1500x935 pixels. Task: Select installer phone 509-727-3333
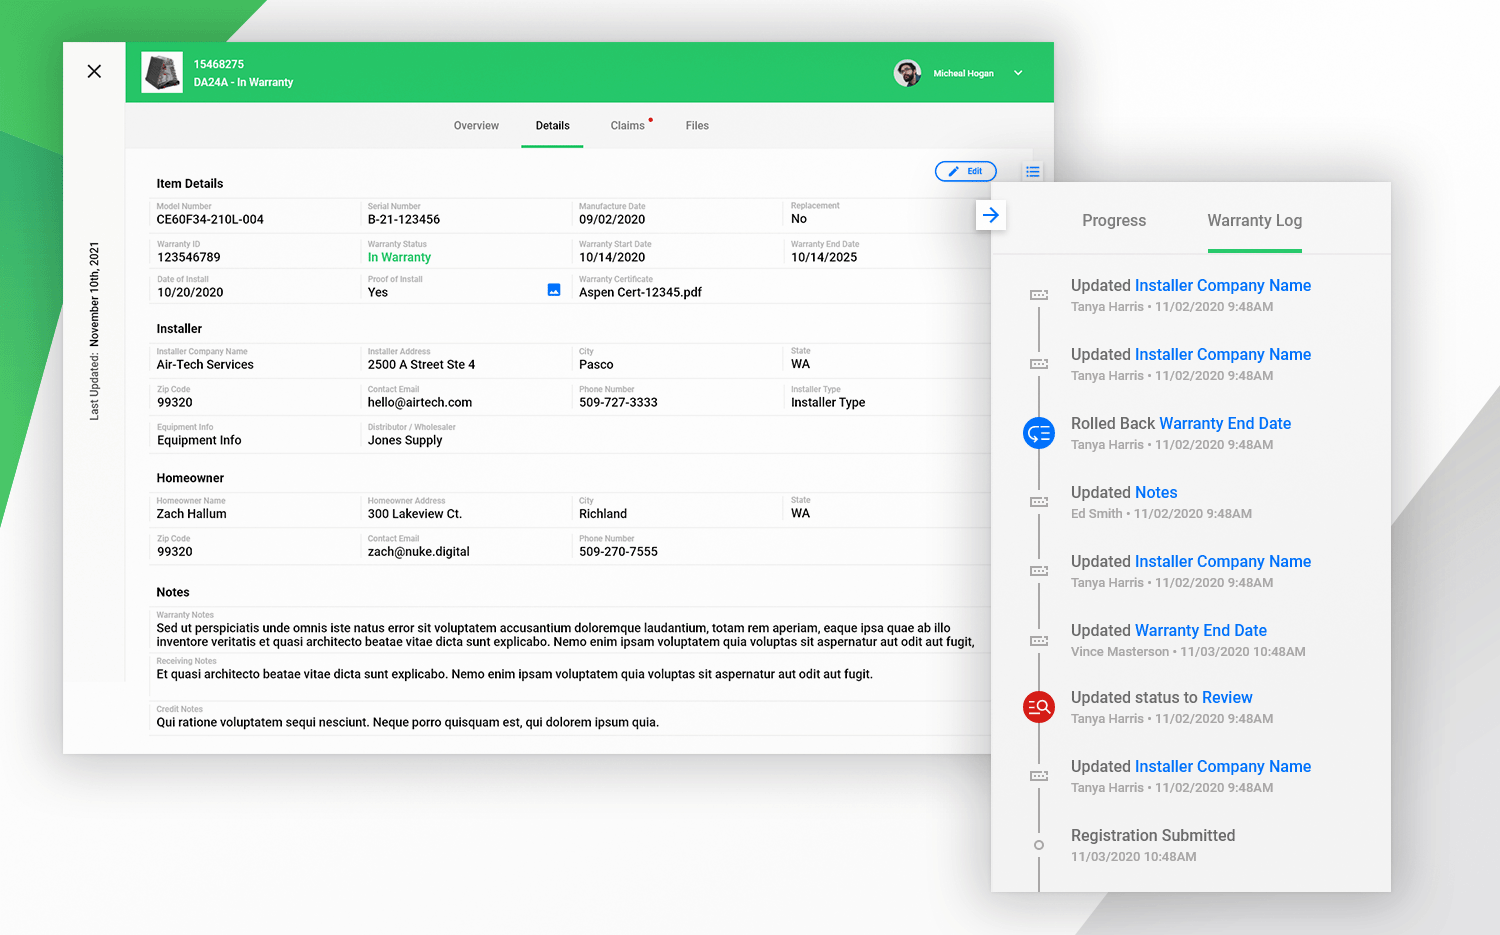pyautogui.click(x=618, y=403)
